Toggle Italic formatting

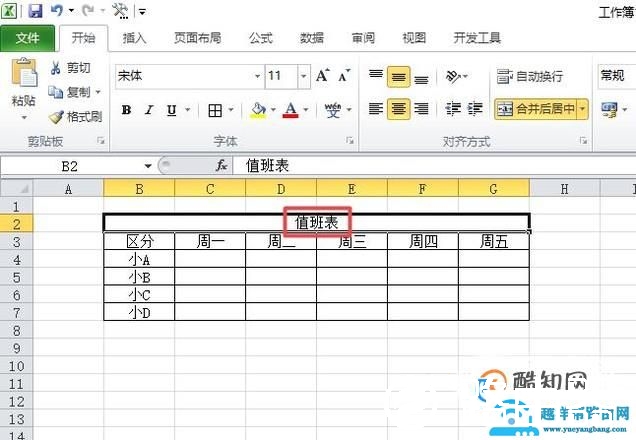click(149, 110)
